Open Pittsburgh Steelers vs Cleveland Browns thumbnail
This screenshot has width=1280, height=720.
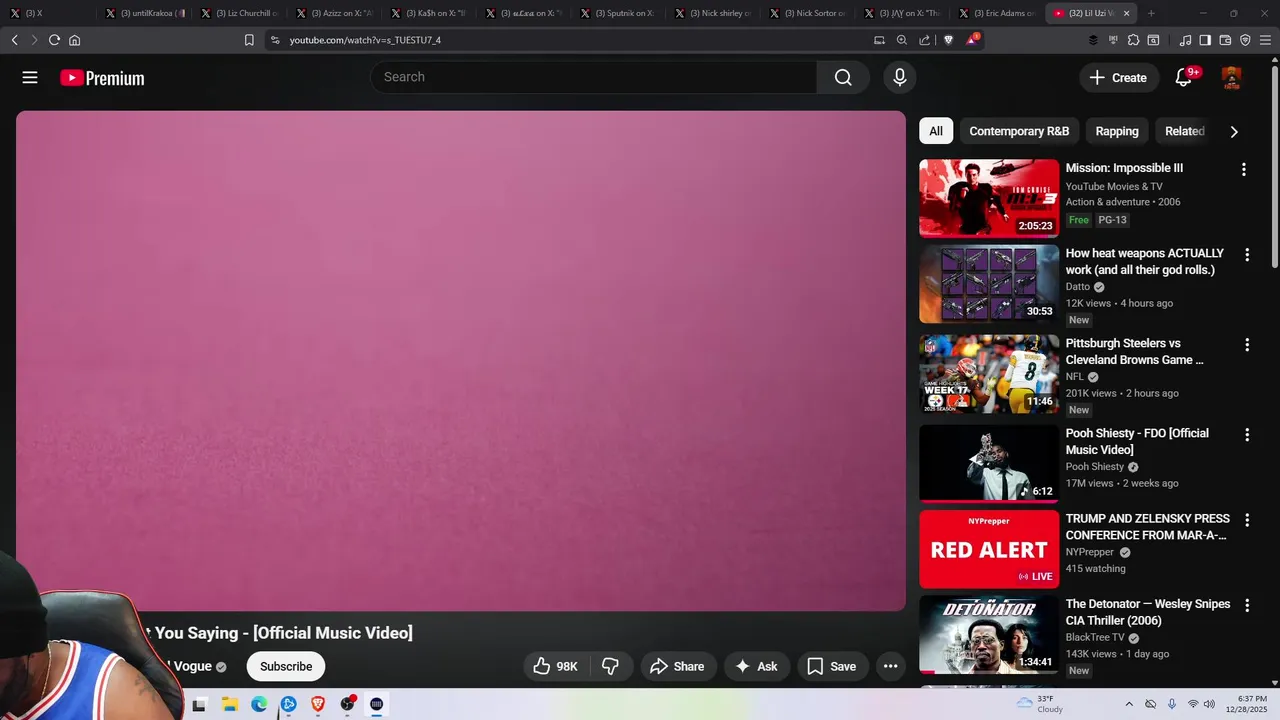point(989,374)
